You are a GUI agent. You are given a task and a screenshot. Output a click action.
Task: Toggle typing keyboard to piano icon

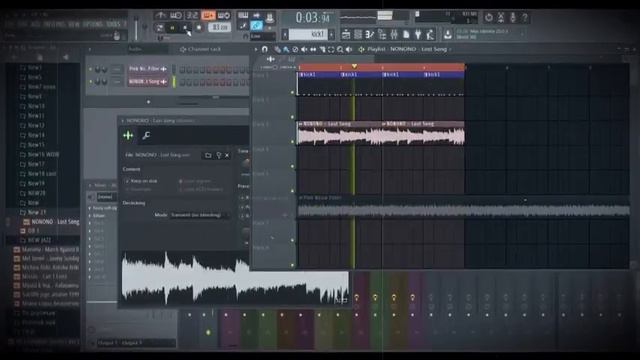point(243,16)
